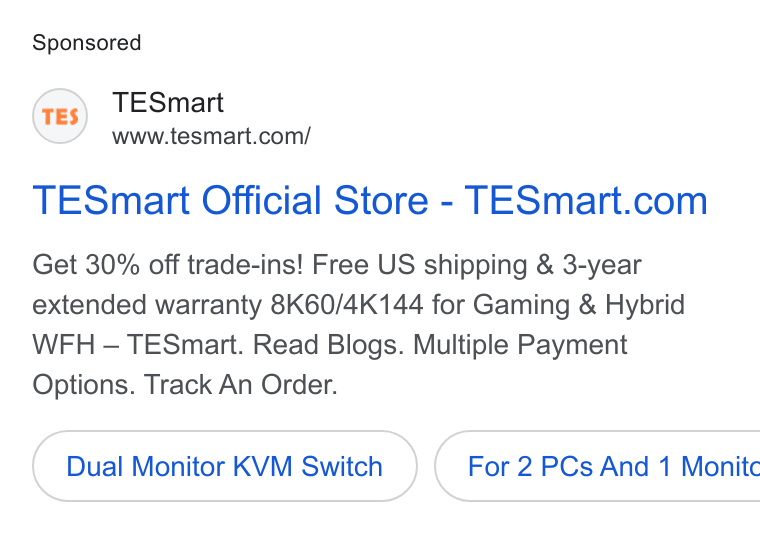Click the www.tesmart.com/ URL text
The height and width of the screenshot is (534, 760).
coord(211,136)
